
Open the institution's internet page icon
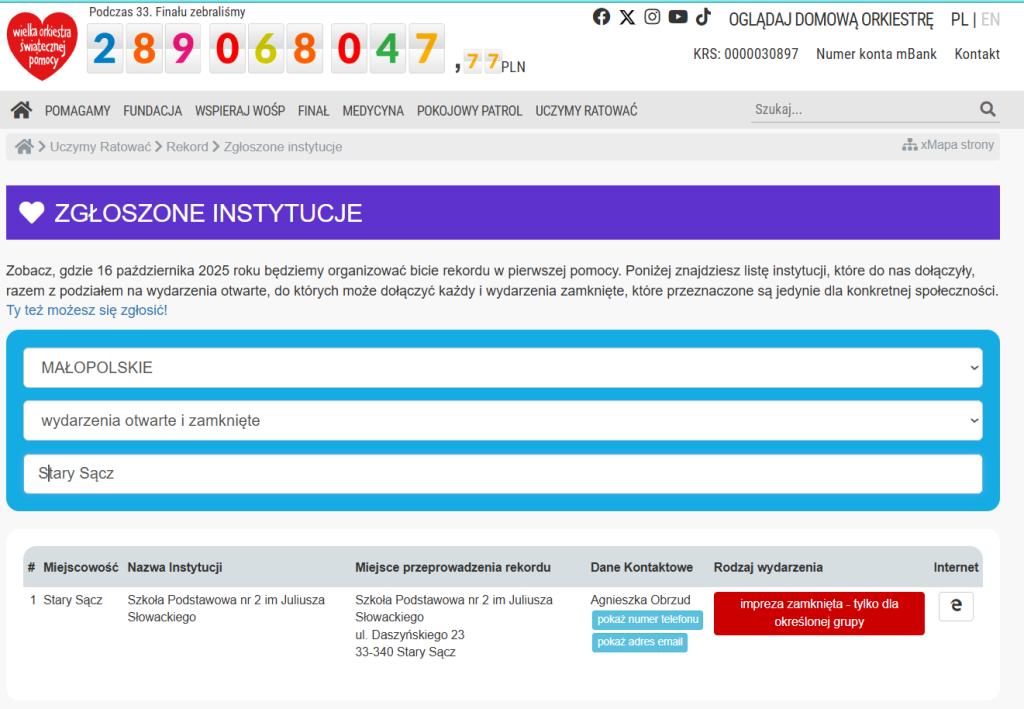click(x=955, y=606)
